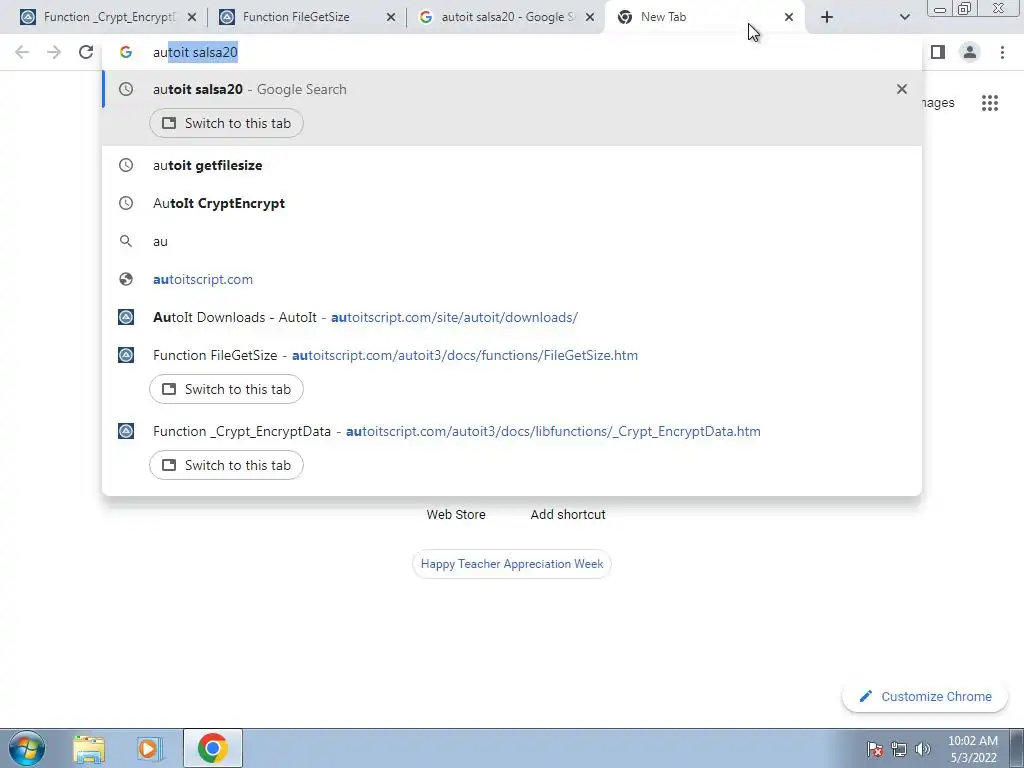Screen dimensions: 1024x768
Task: Go back using the back arrow
Action: [x=22, y=52]
